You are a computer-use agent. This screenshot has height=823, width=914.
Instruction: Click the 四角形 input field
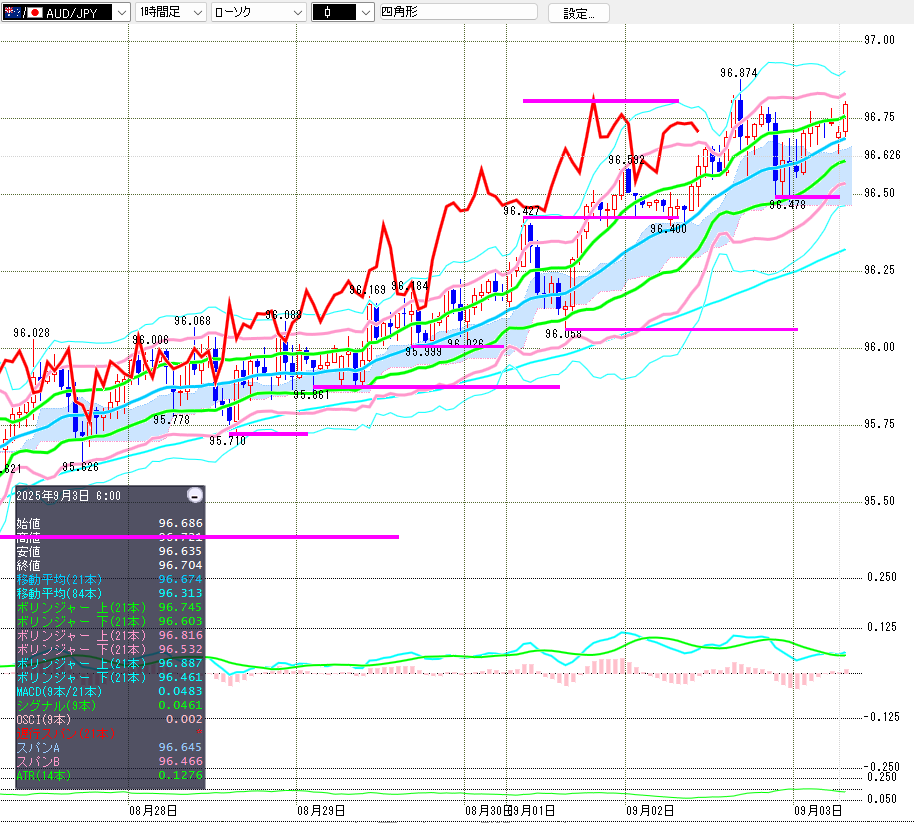click(458, 12)
